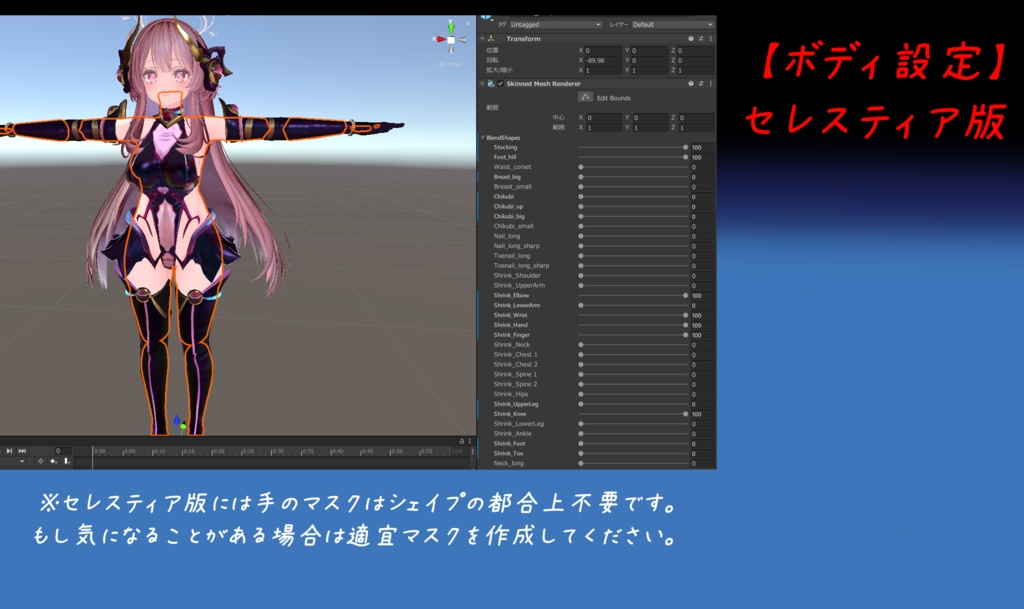This screenshot has height=609, width=1024.
Task: Click the Skinned Mesh Renderer component icon
Action: coord(491,84)
